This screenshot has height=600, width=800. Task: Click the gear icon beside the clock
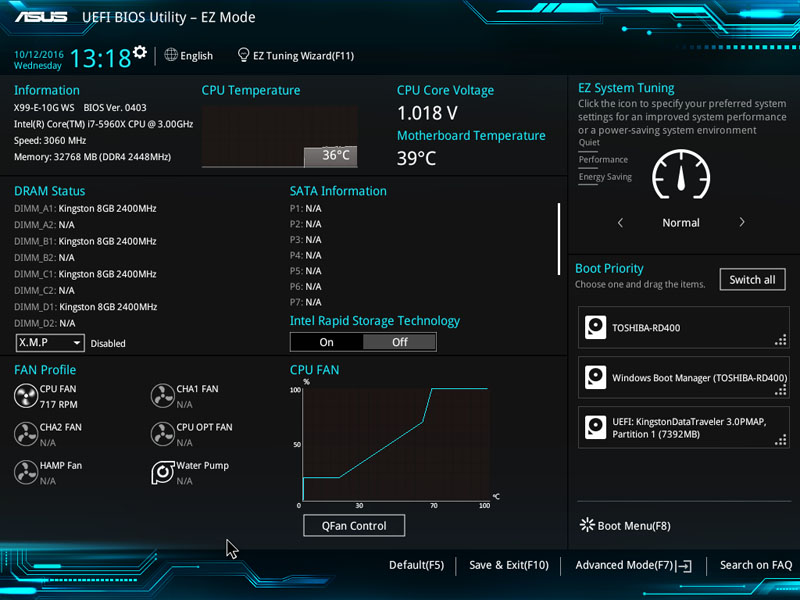pyautogui.click(x=140, y=52)
